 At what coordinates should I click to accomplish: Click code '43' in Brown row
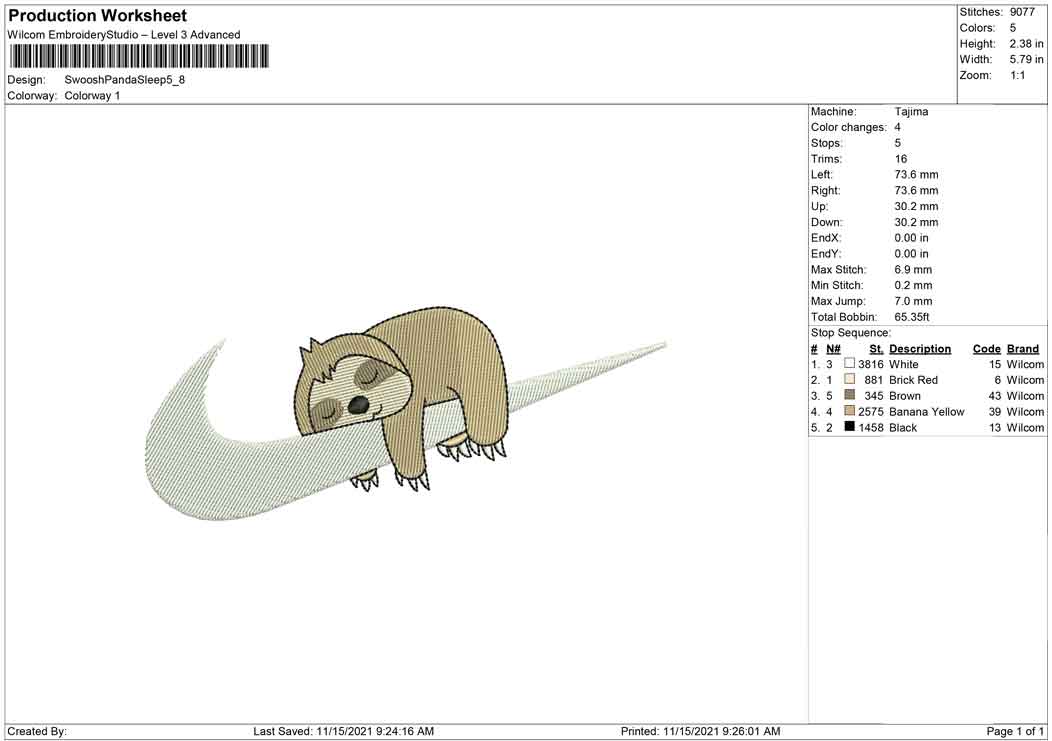click(994, 396)
